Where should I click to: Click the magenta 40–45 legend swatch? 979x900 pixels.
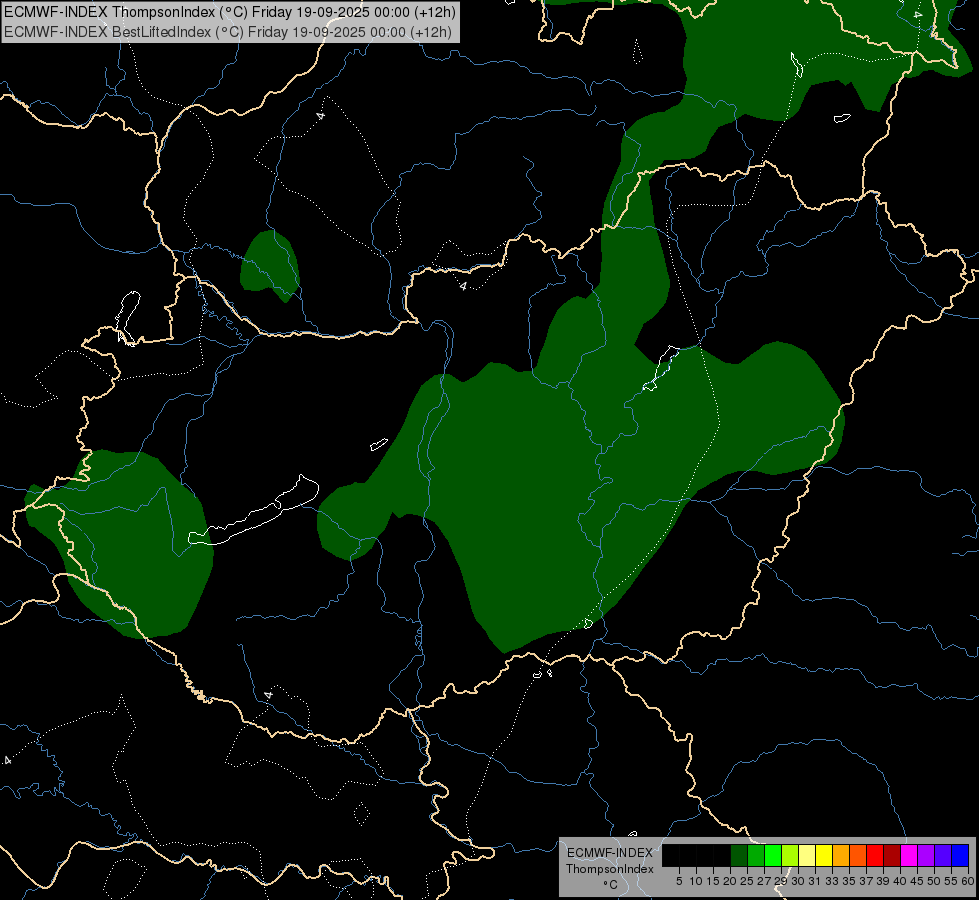click(909, 855)
